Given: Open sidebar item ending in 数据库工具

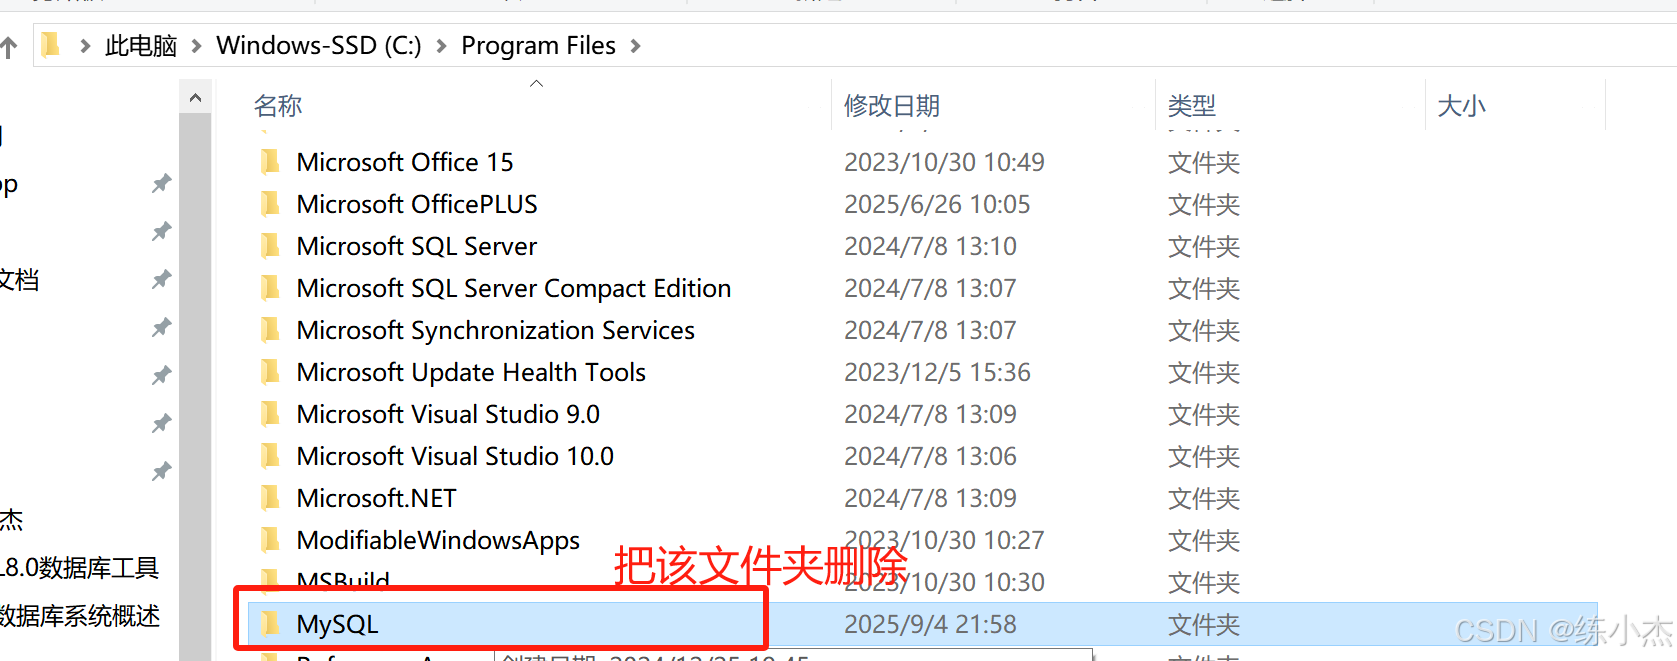Looking at the screenshot, I should tap(80, 568).
